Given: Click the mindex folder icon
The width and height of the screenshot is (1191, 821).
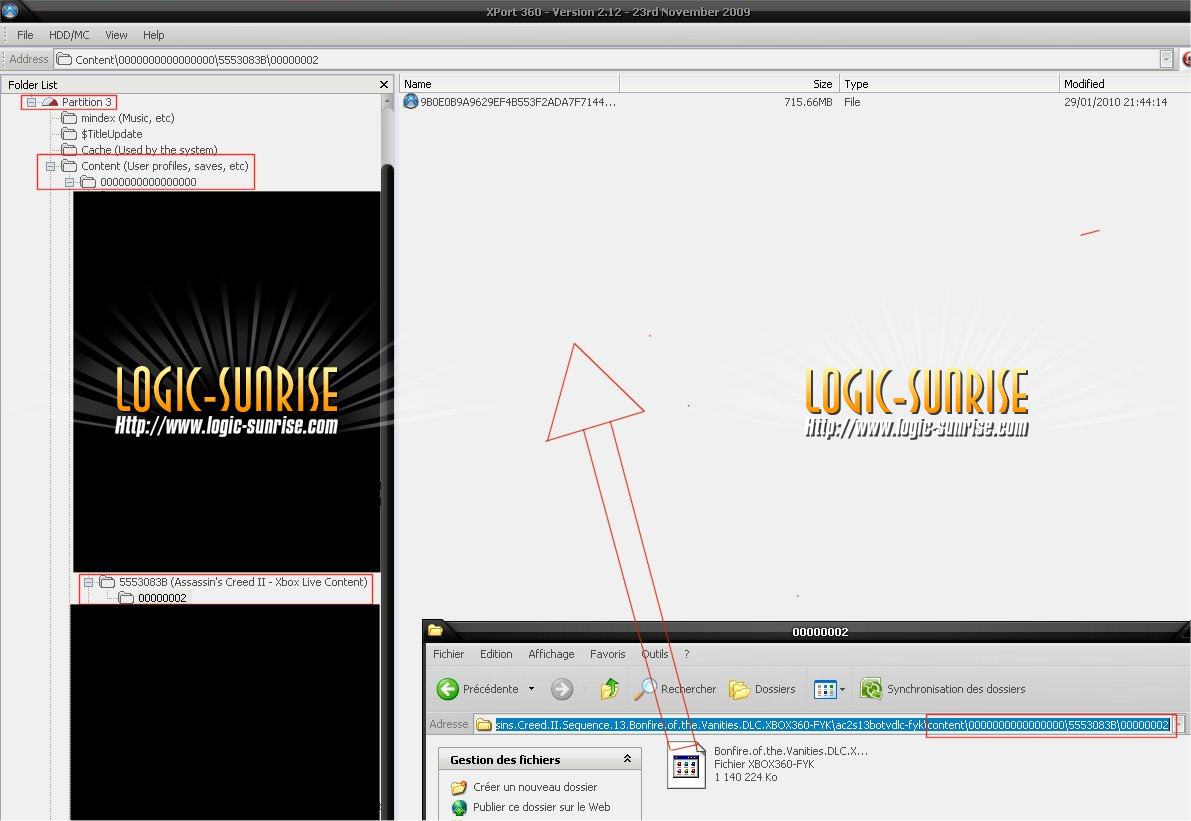Looking at the screenshot, I should tap(69, 118).
